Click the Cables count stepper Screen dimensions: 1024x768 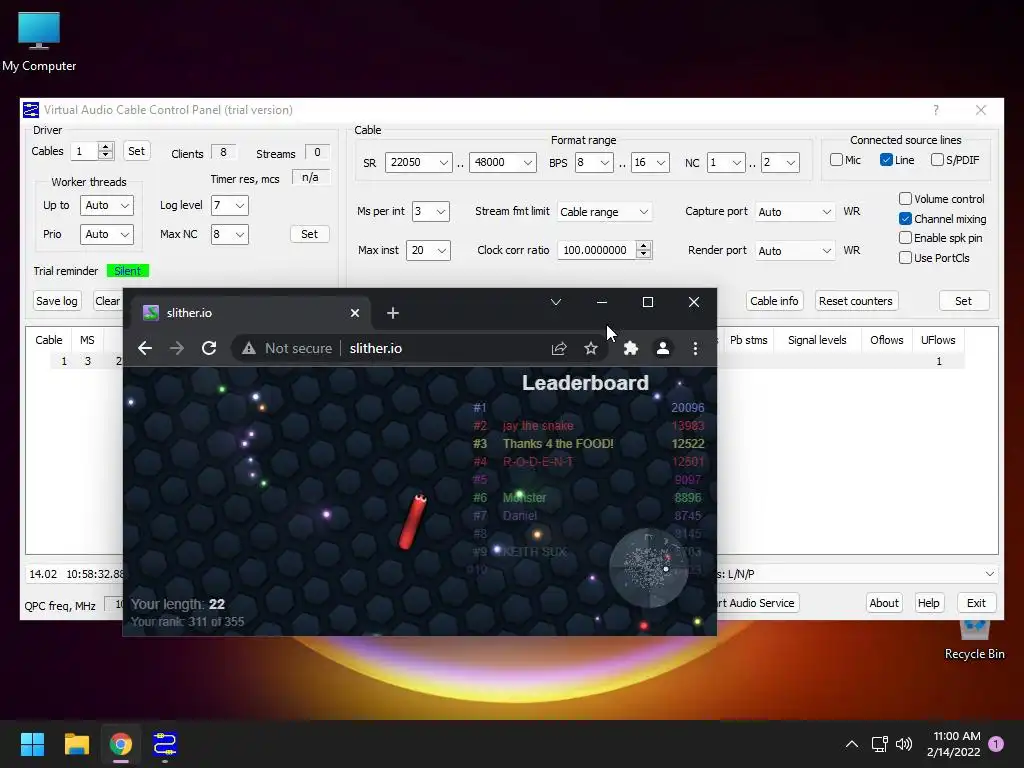click(106, 151)
